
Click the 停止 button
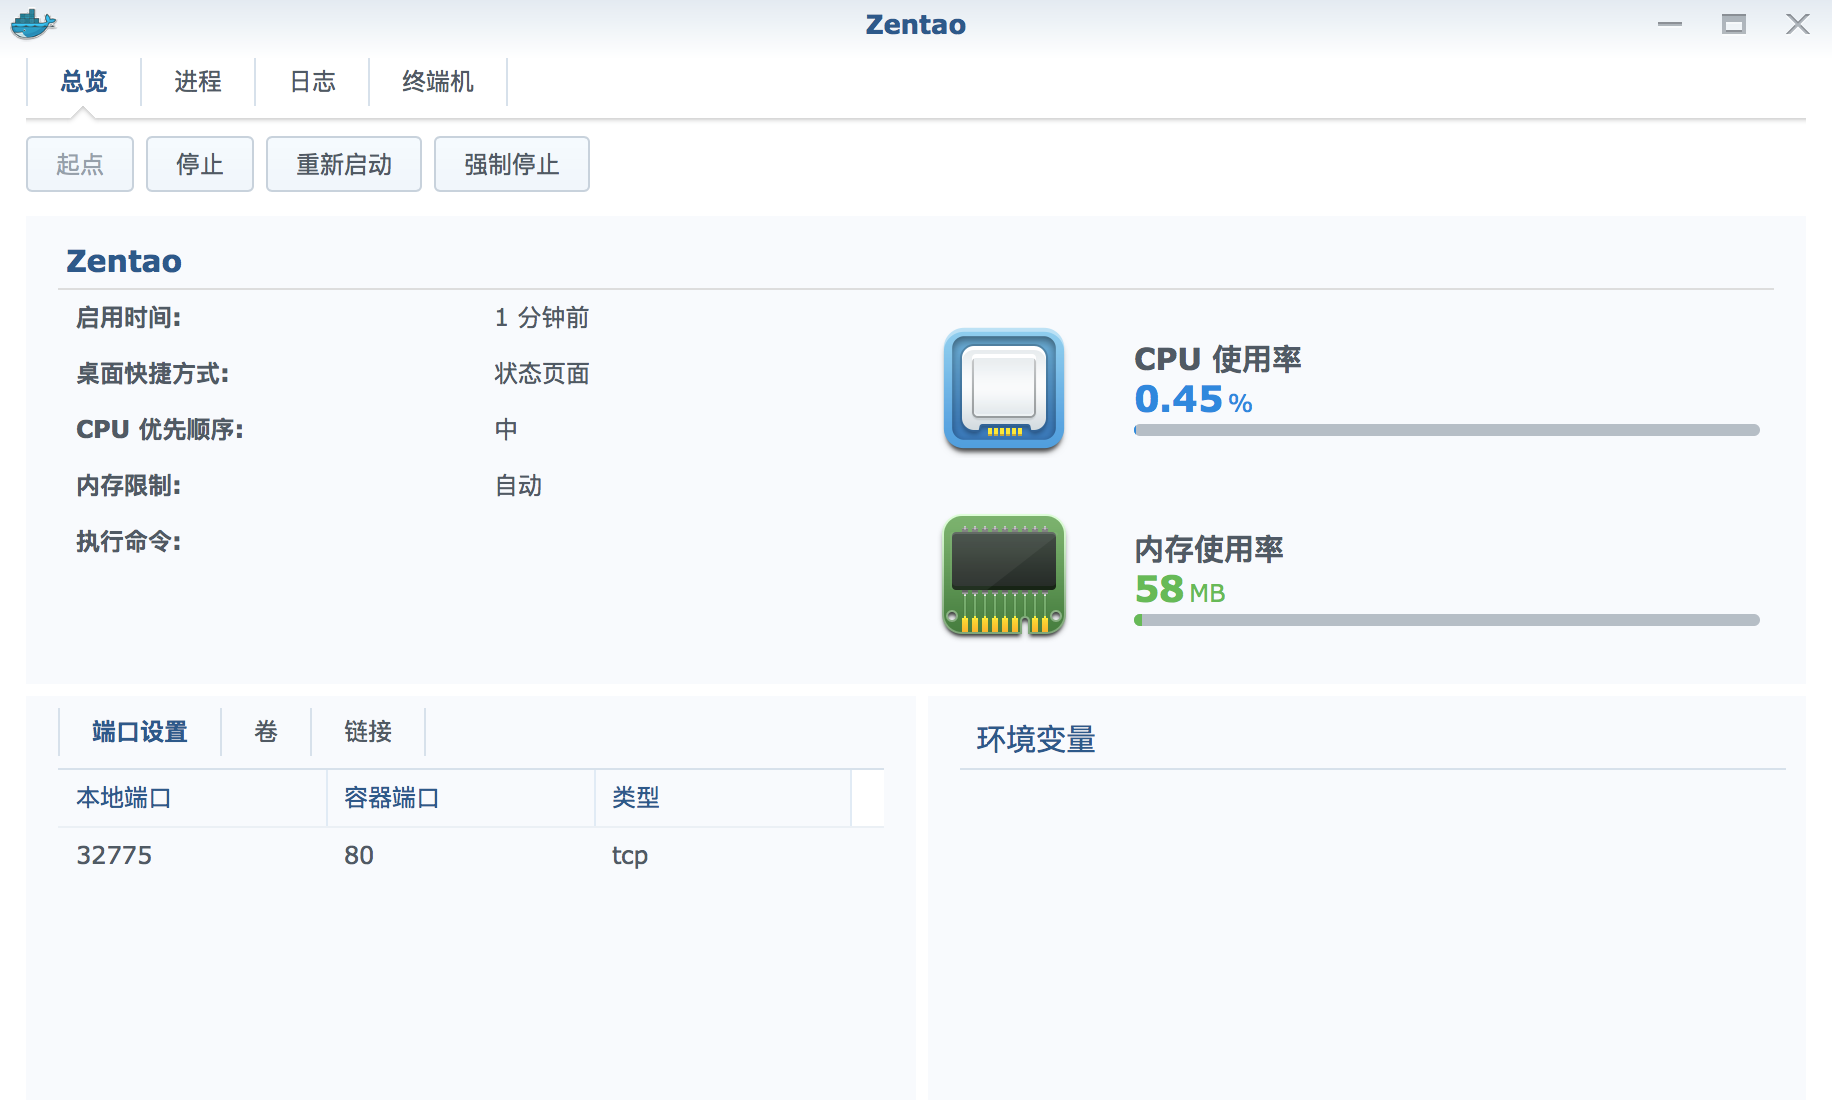pyautogui.click(x=199, y=164)
